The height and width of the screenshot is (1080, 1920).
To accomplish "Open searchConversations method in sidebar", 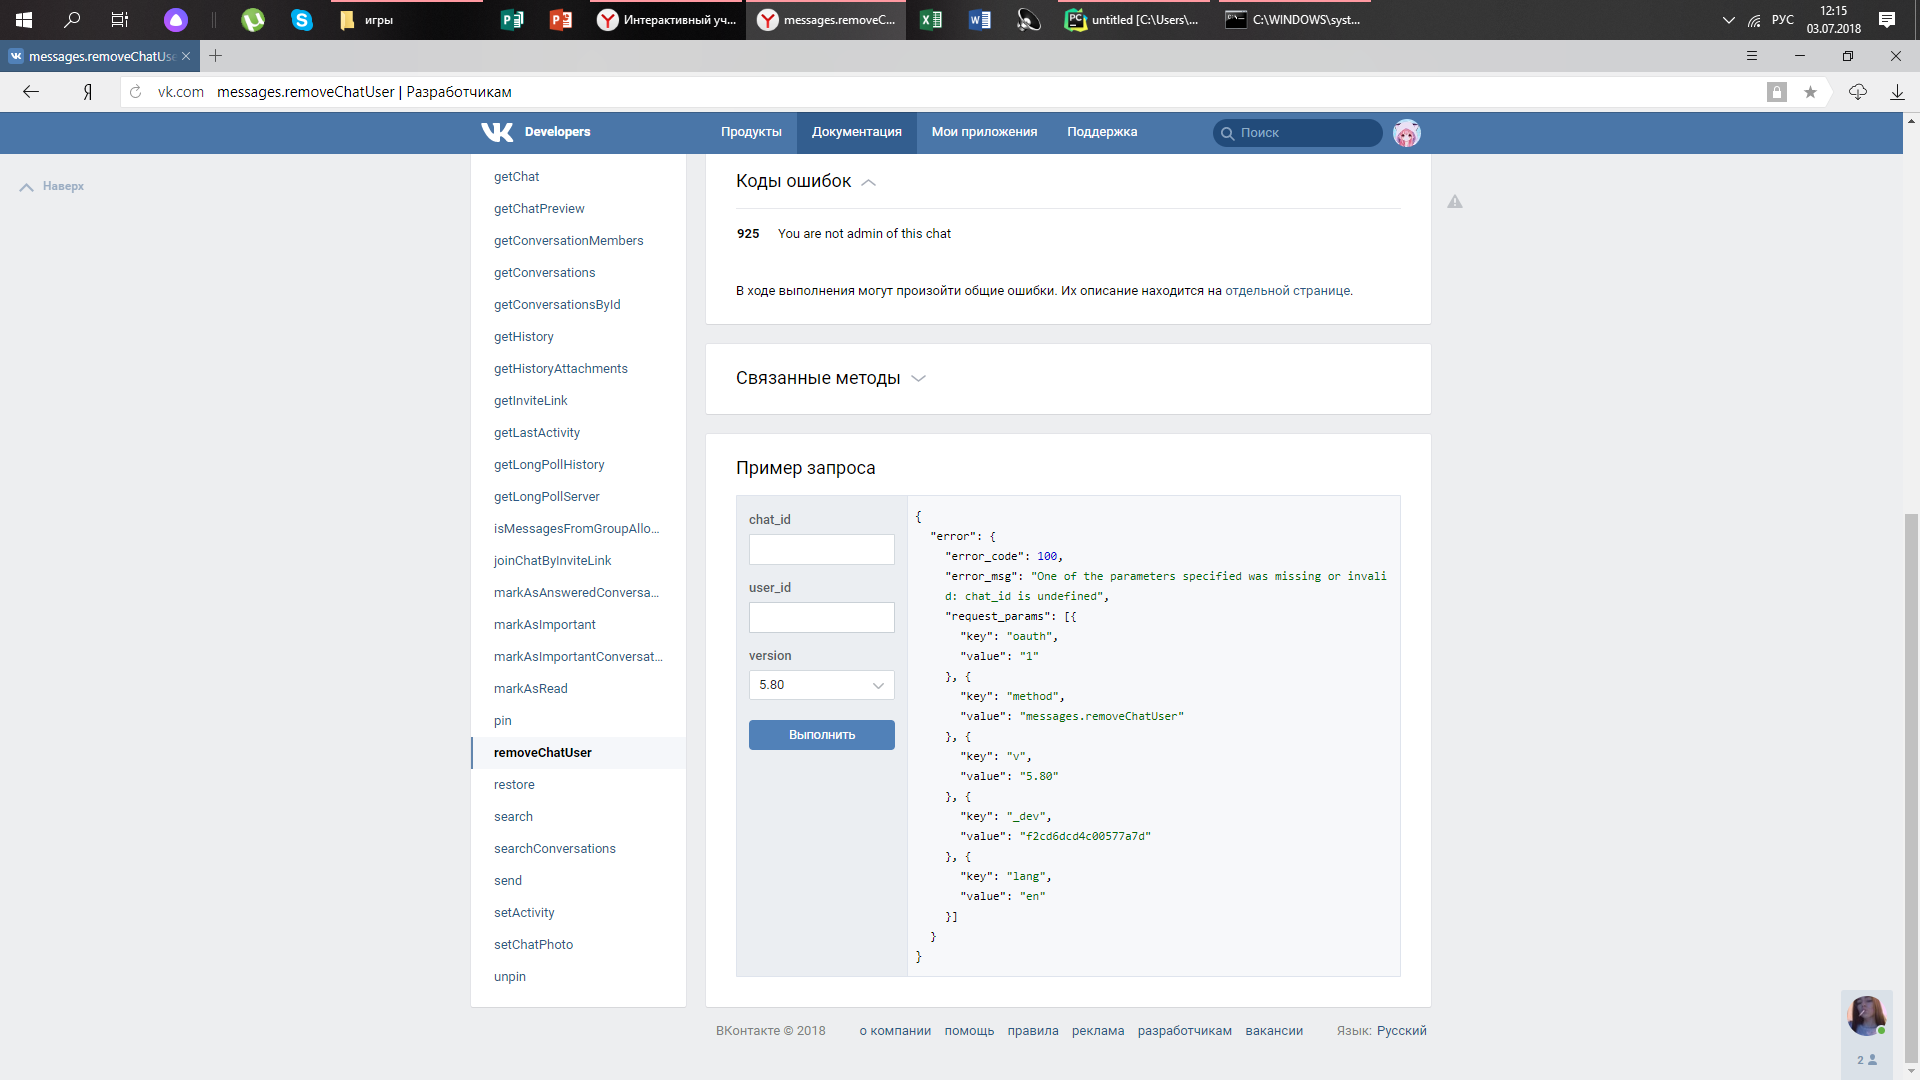I will (x=554, y=849).
